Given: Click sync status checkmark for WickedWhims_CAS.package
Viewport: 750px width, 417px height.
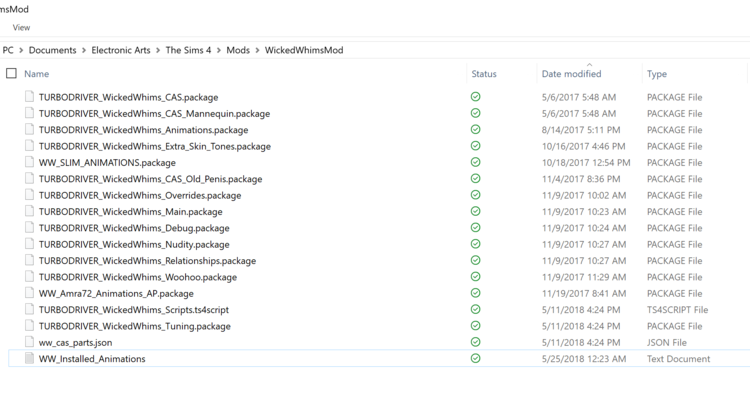Looking at the screenshot, I should click(x=475, y=97).
